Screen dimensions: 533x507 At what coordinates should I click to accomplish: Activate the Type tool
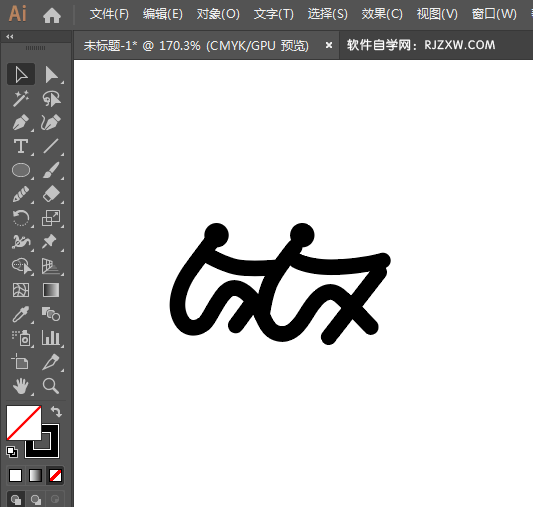[21, 146]
